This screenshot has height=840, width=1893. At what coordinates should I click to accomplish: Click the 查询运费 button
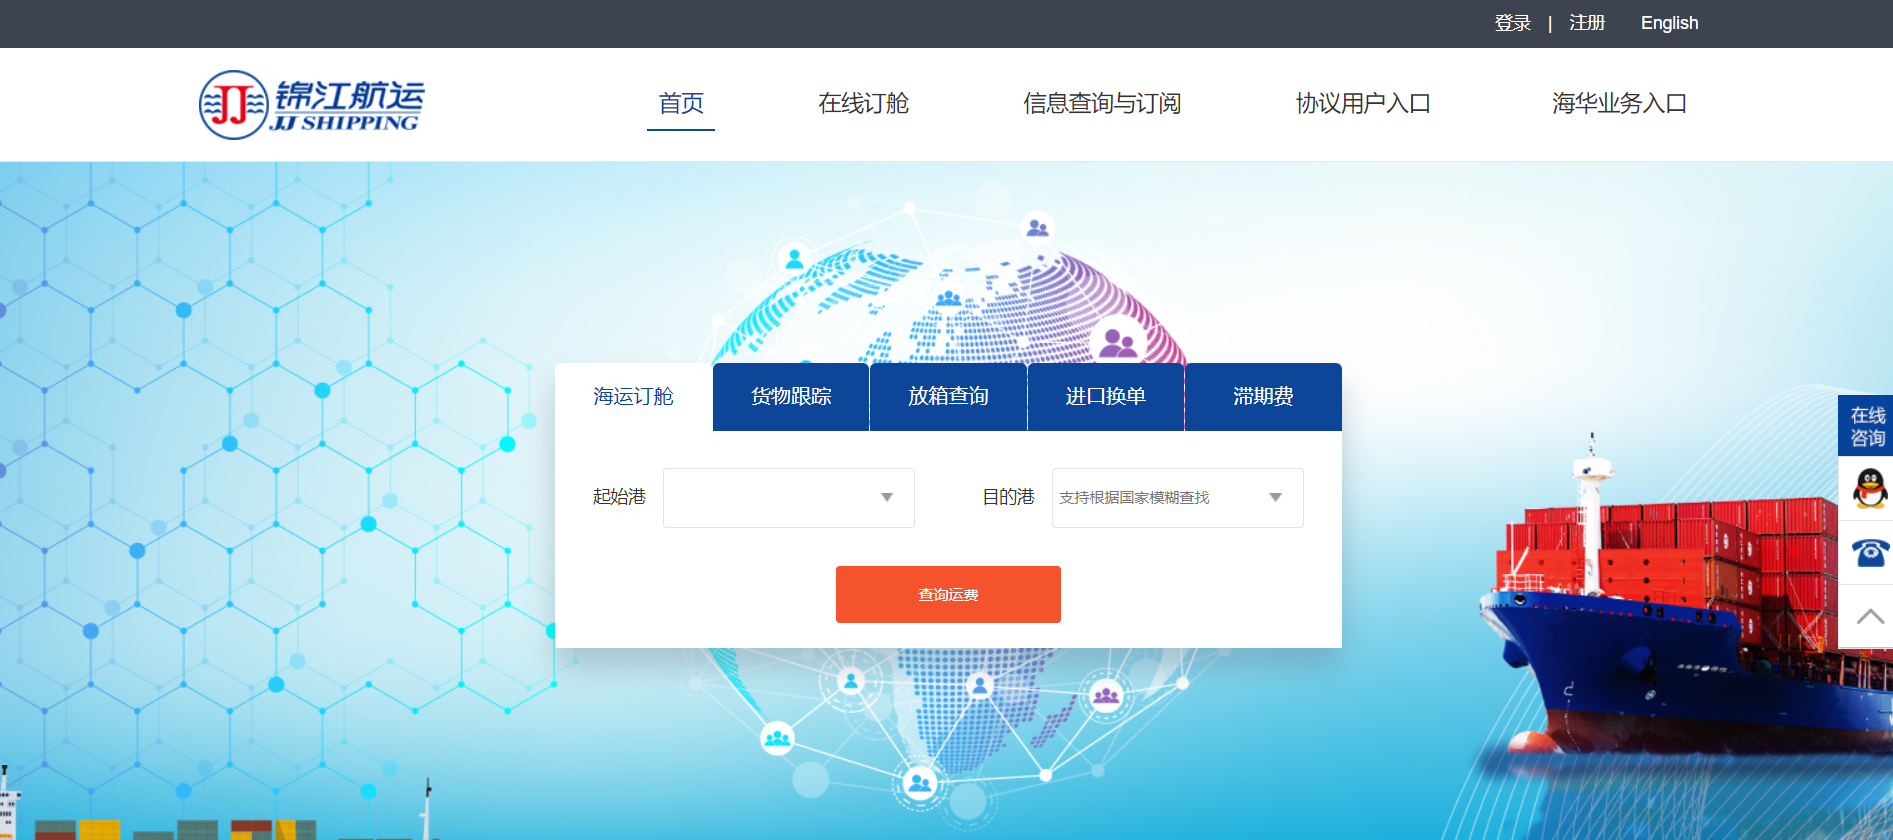click(x=948, y=594)
